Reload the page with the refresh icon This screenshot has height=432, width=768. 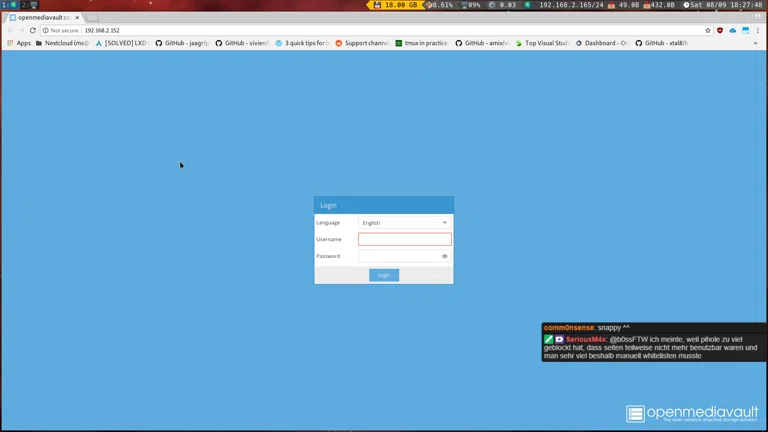coord(32,31)
